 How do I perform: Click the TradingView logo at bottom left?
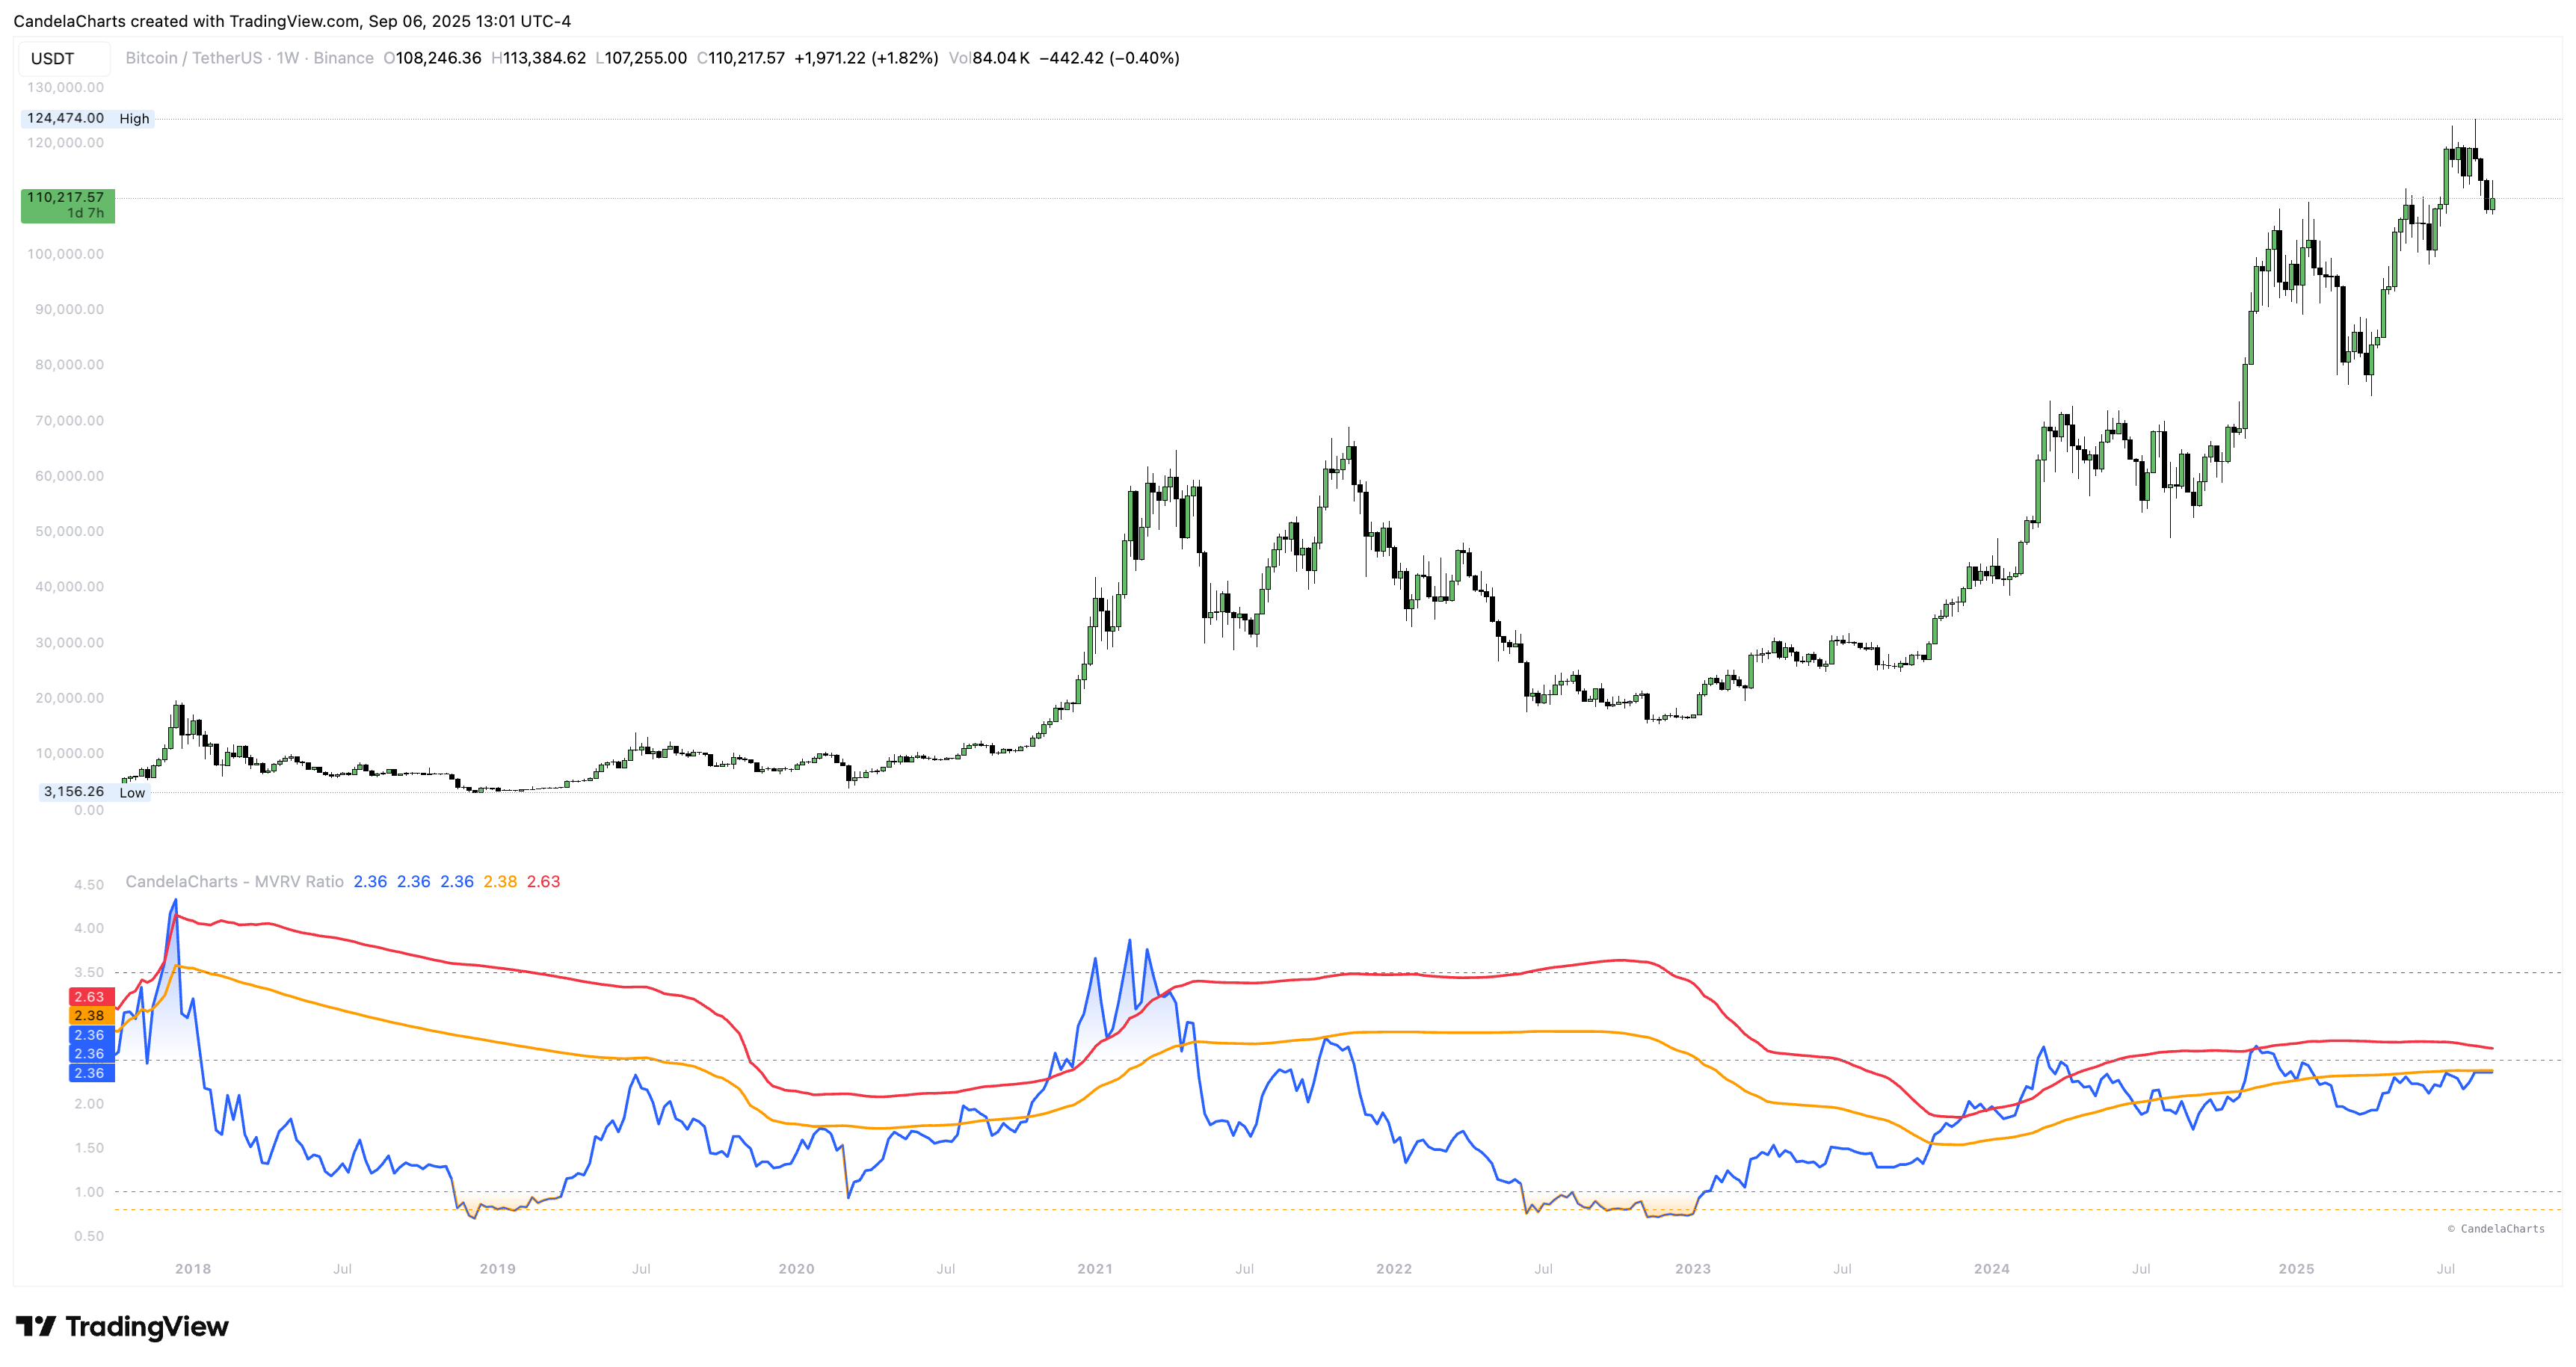[122, 1326]
